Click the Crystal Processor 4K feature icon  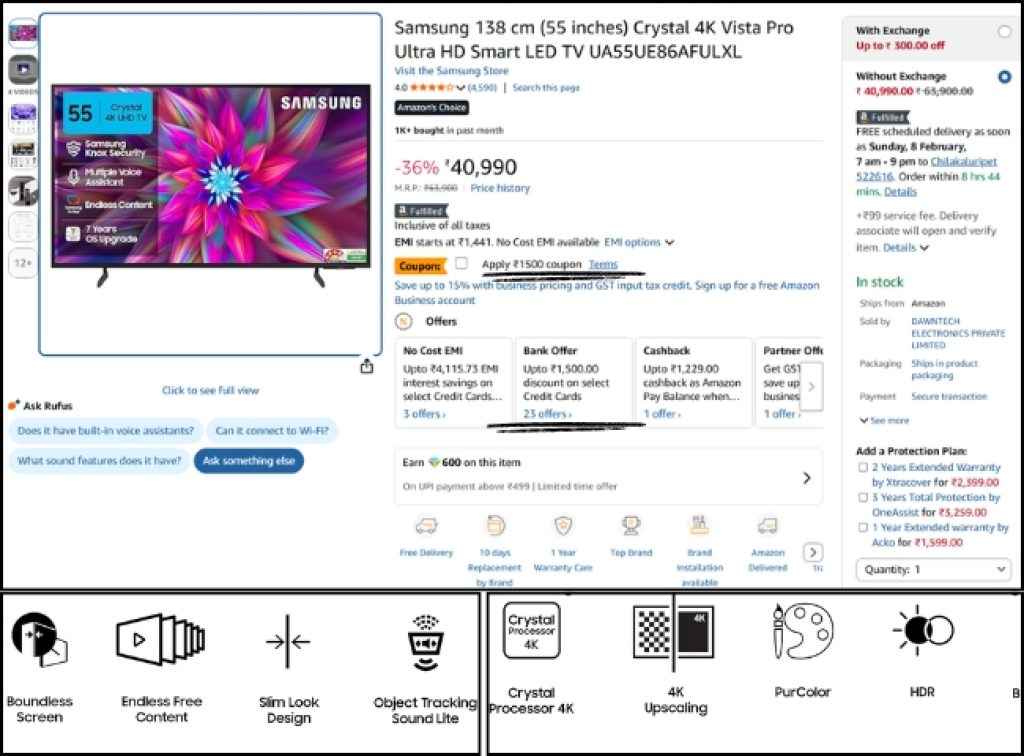[x=530, y=630]
